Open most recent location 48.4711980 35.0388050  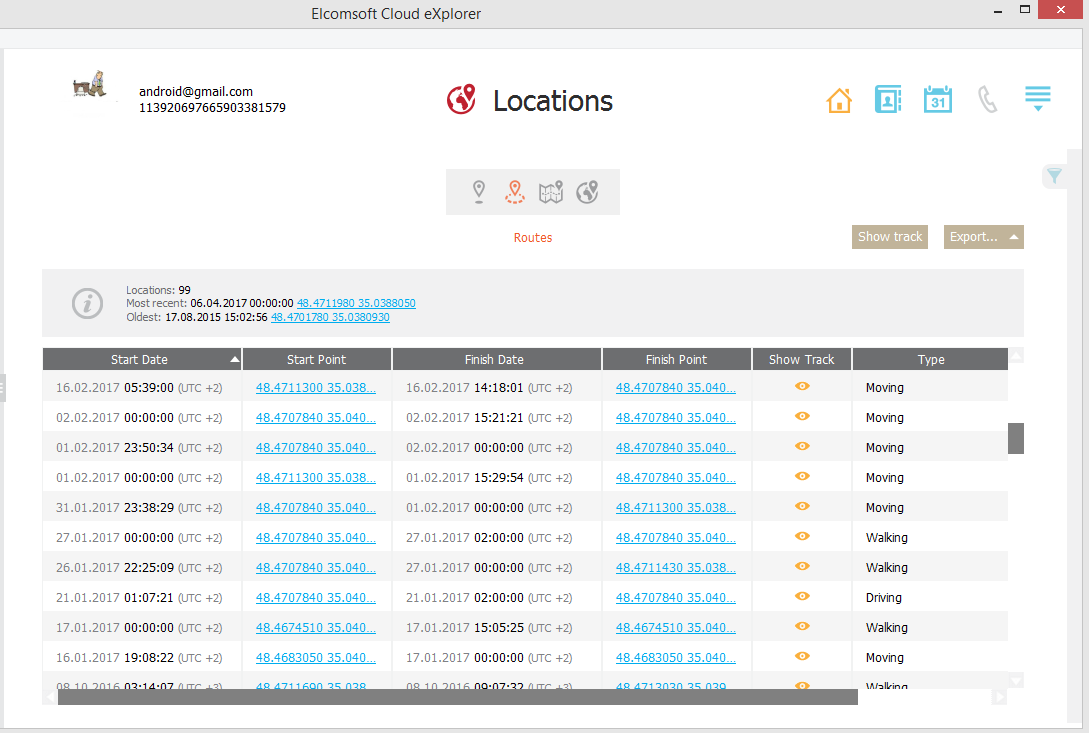point(356,304)
